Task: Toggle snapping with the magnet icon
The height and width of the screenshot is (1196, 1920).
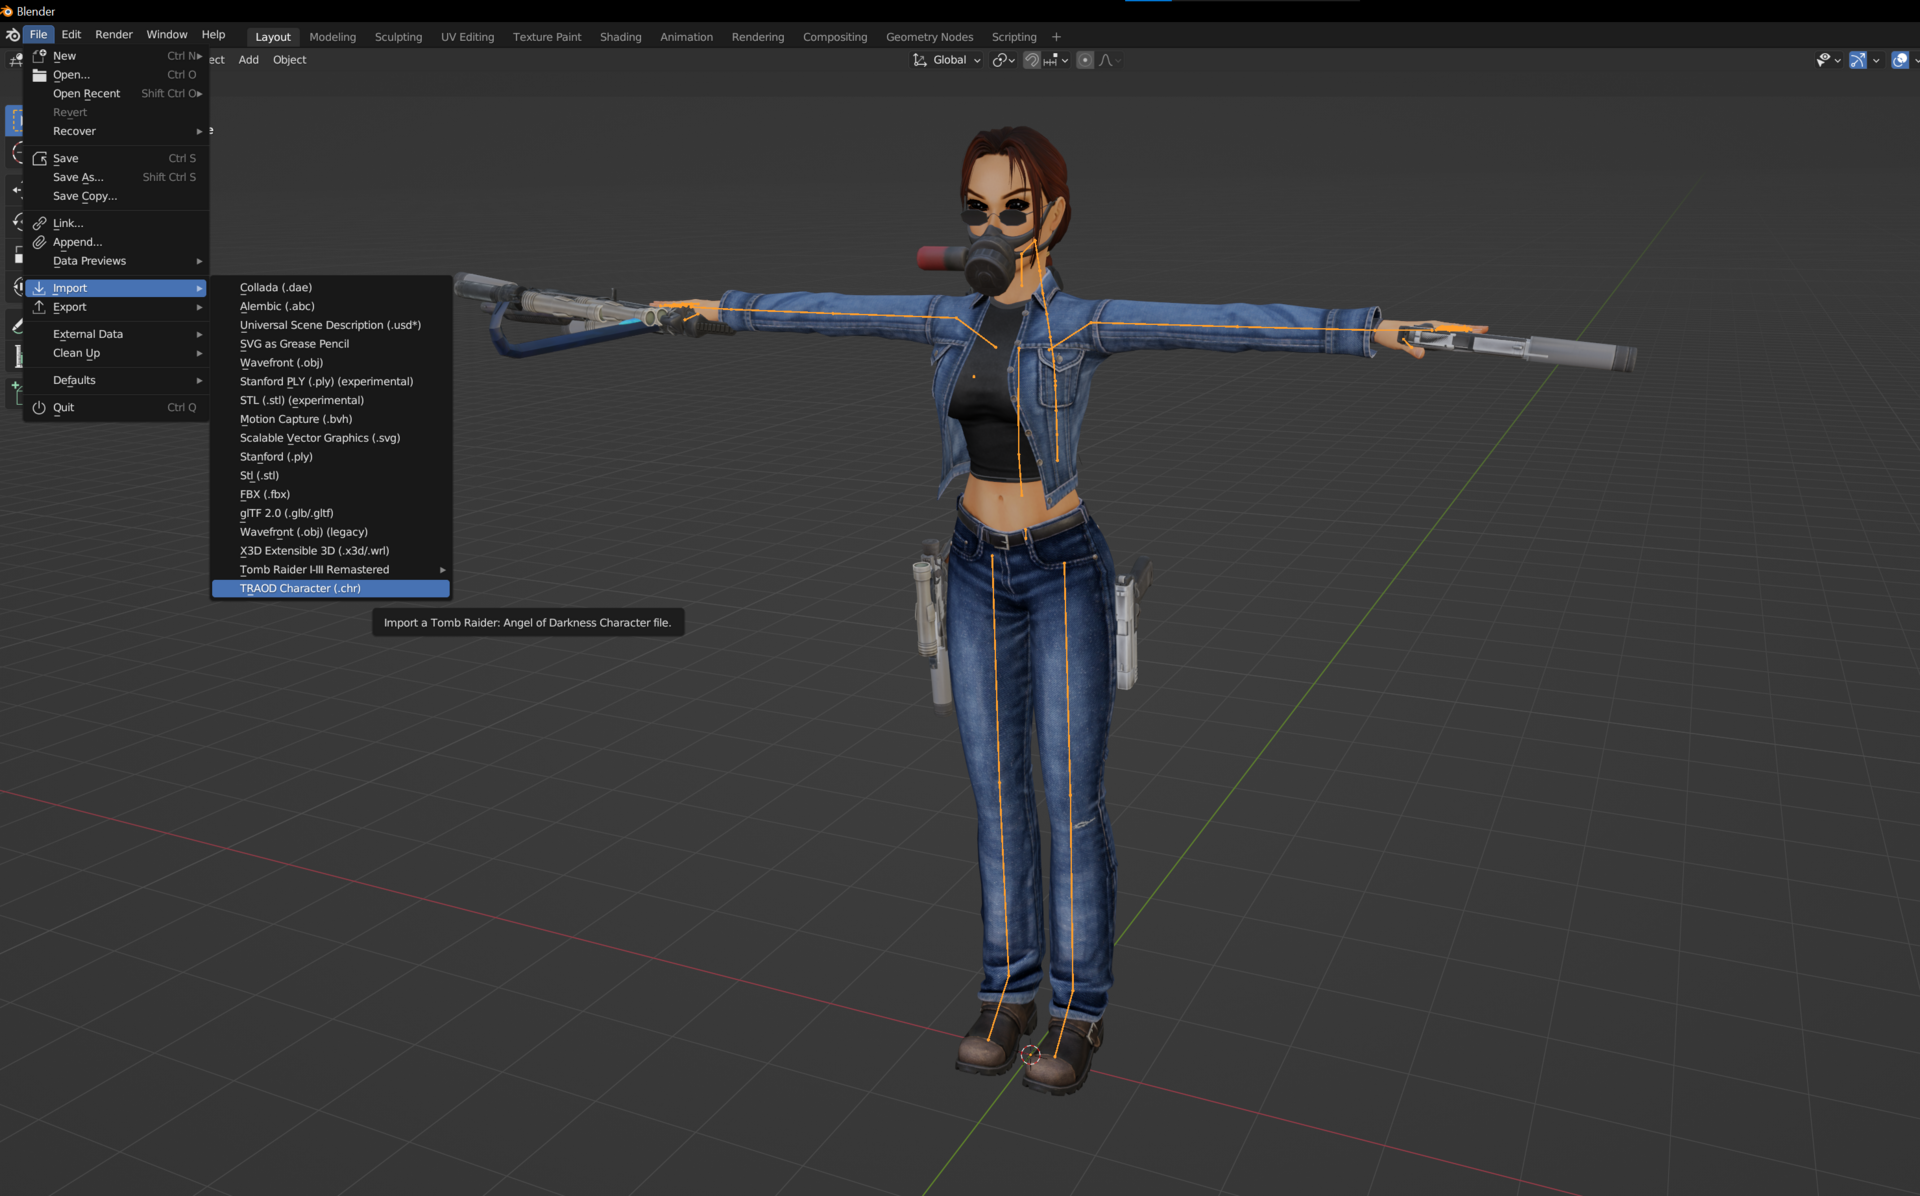Action: [1032, 60]
